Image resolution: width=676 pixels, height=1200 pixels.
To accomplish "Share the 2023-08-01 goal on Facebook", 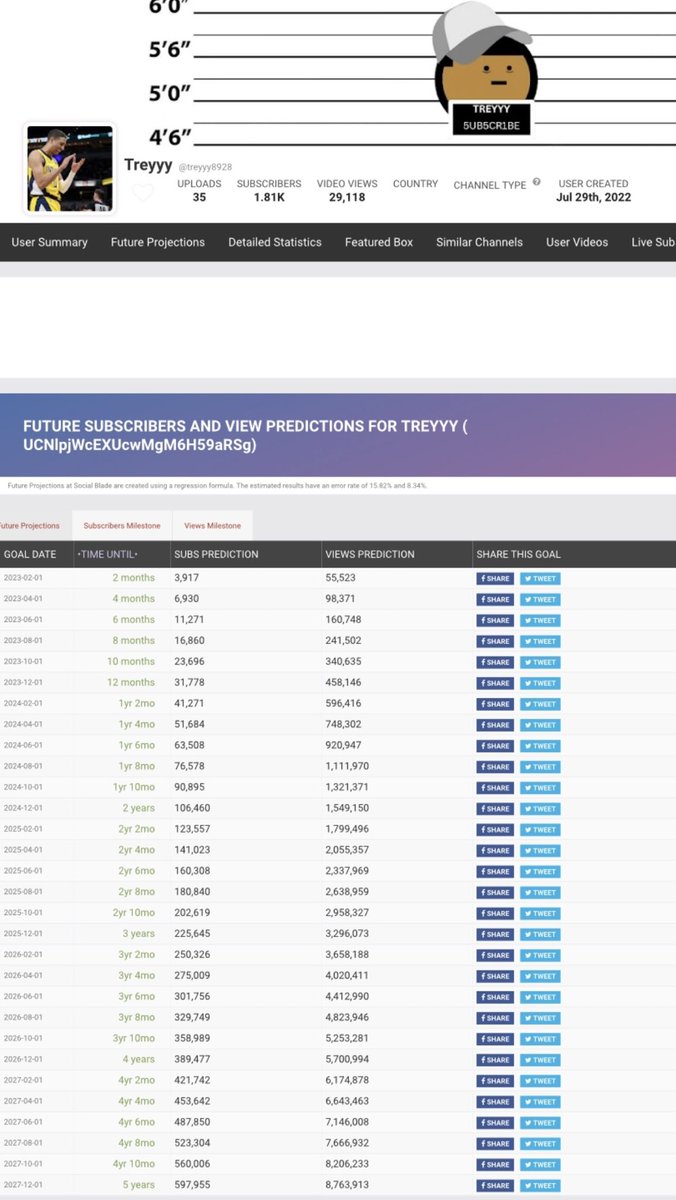I will tap(495, 641).
